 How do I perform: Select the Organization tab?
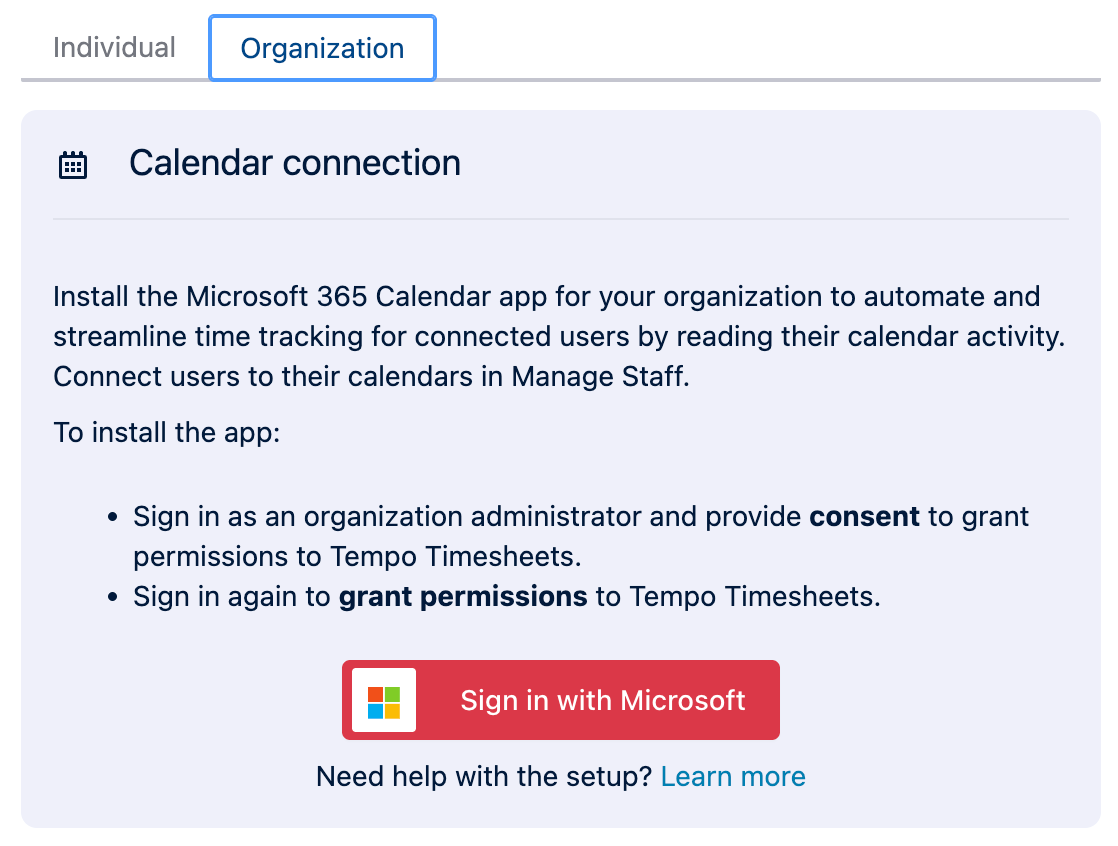point(322,47)
